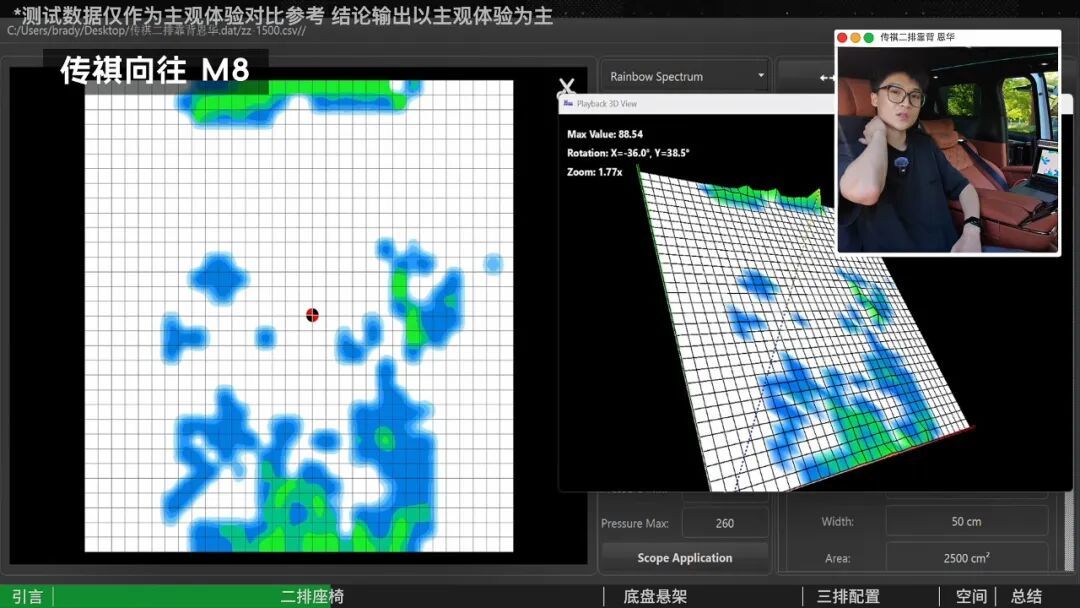Select the 二排座椅 chapter

pyautogui.click(x=312, y=596)
